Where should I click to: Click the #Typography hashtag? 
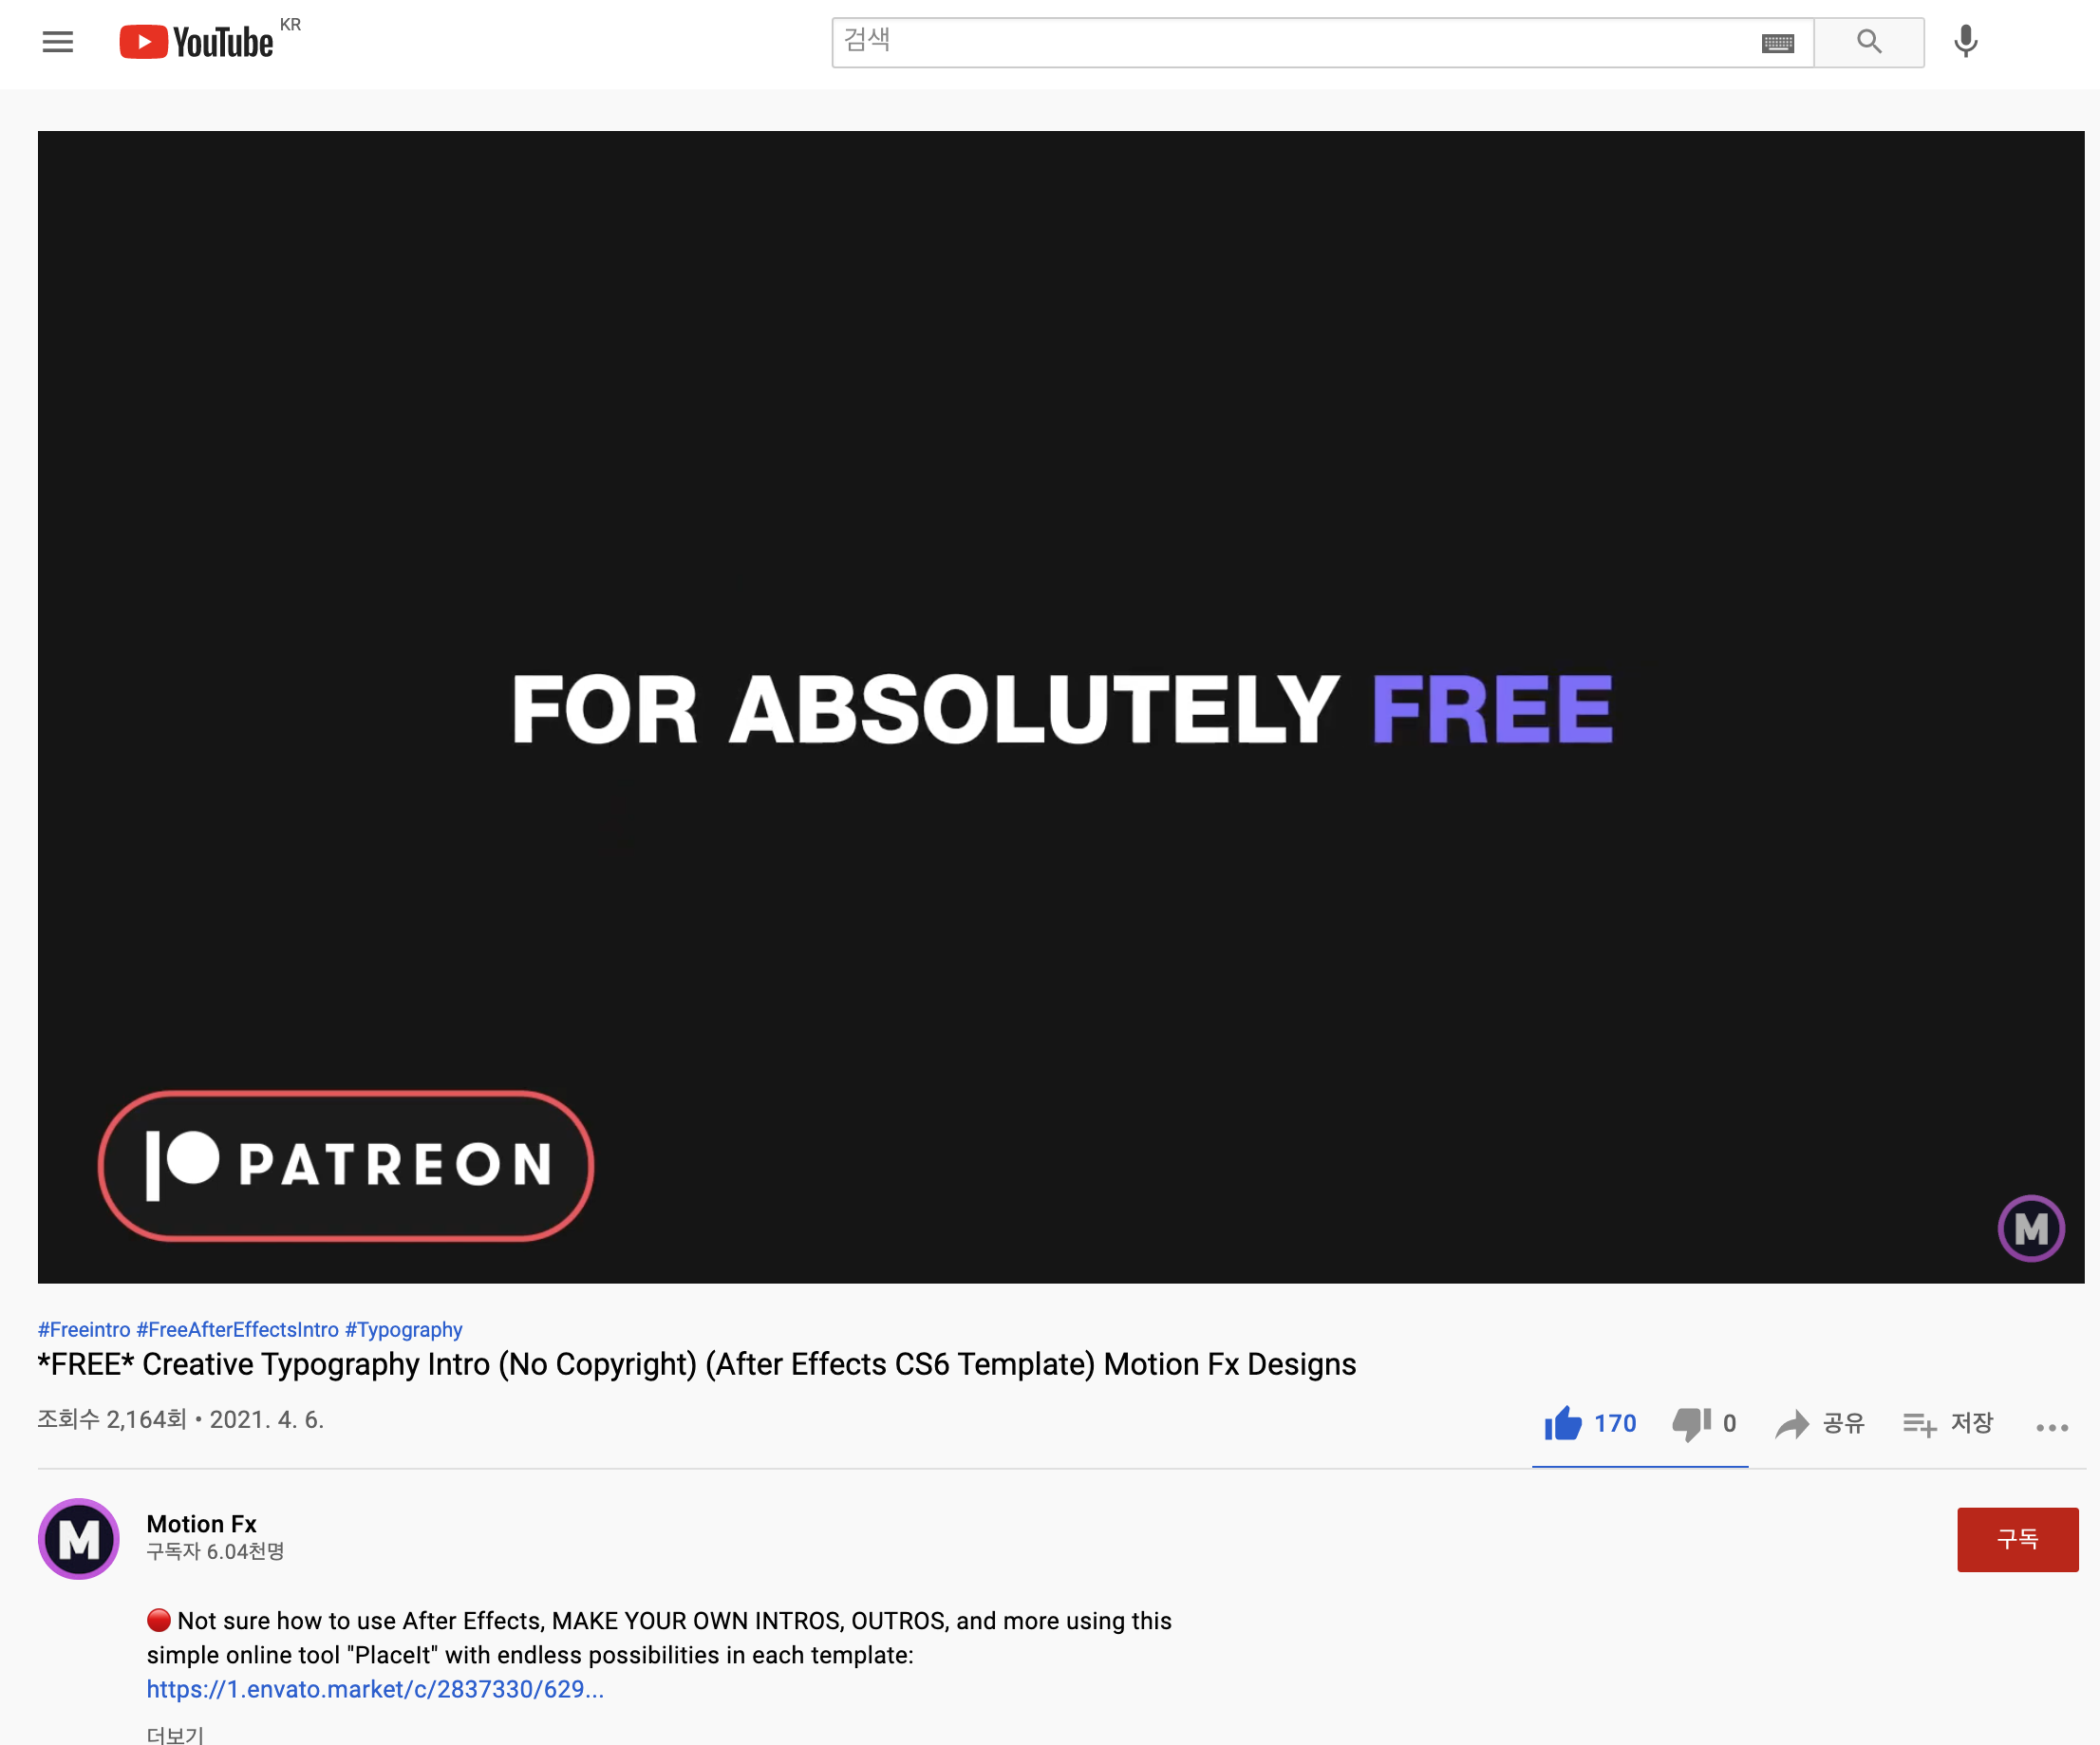404,1329
